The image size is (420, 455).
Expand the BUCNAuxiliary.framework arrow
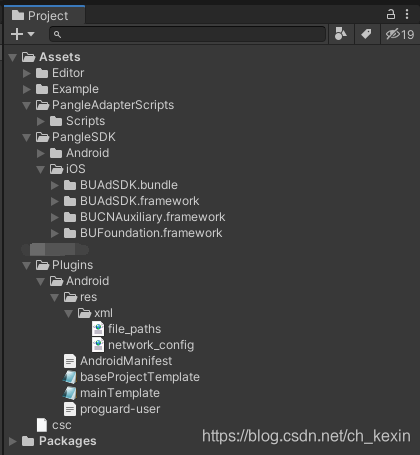(55, 217)
